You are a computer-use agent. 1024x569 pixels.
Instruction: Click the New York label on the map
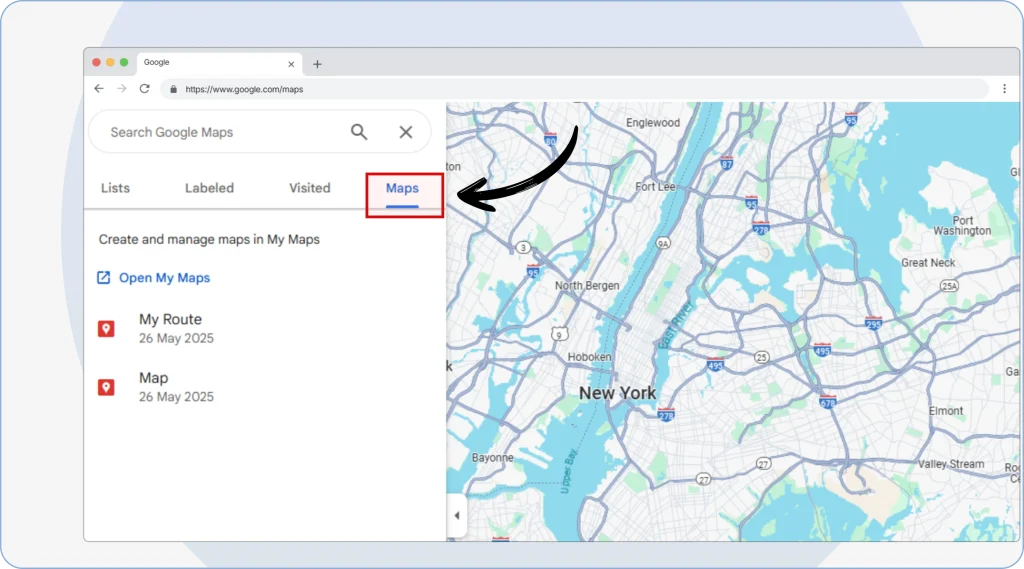click(x=617, y=393)
